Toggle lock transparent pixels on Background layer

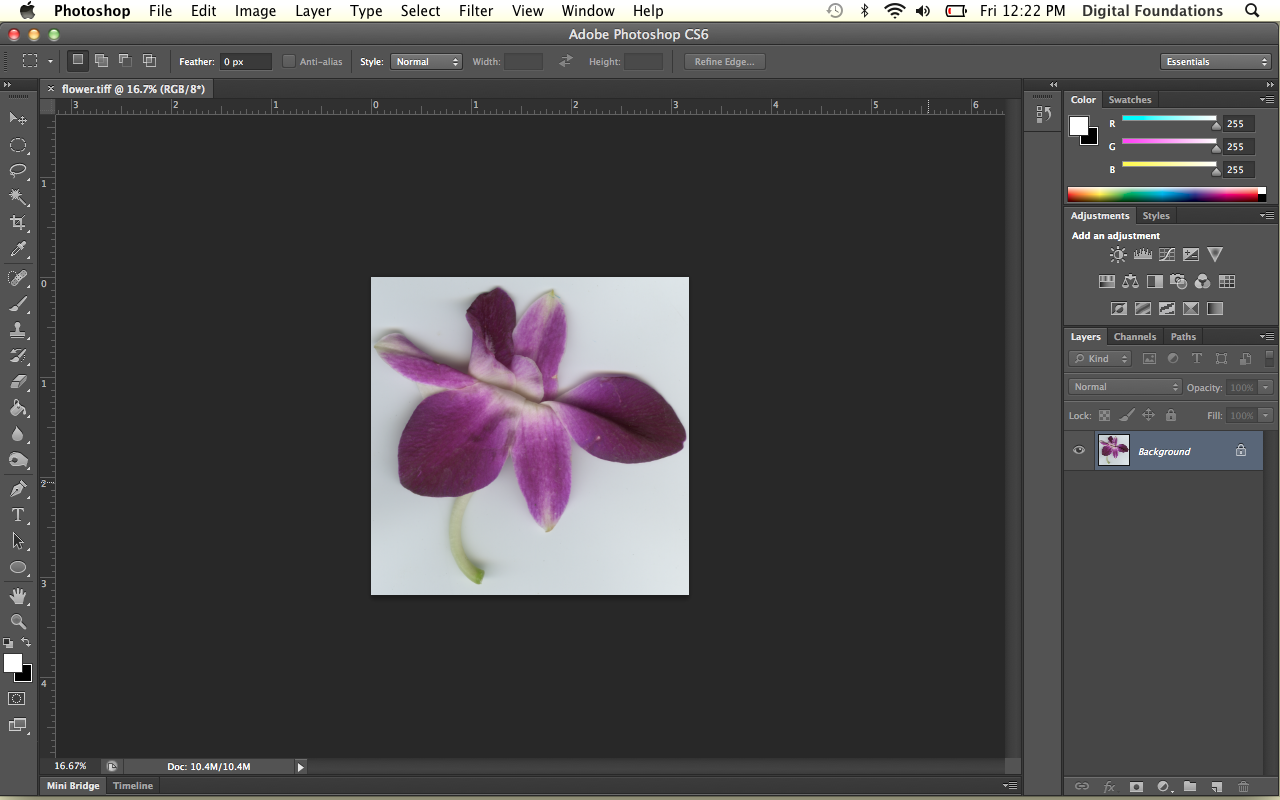1104,415
